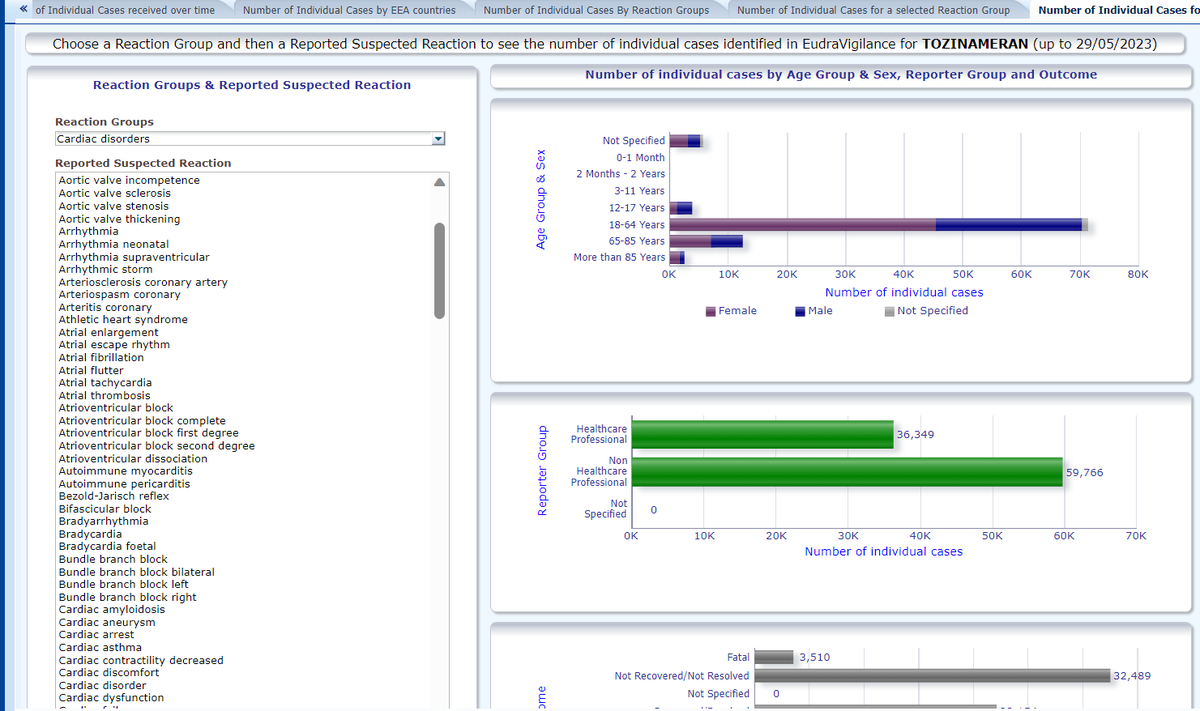Click the Not Recovered/Not Resolved grey bar

click(x=932, y=676)
